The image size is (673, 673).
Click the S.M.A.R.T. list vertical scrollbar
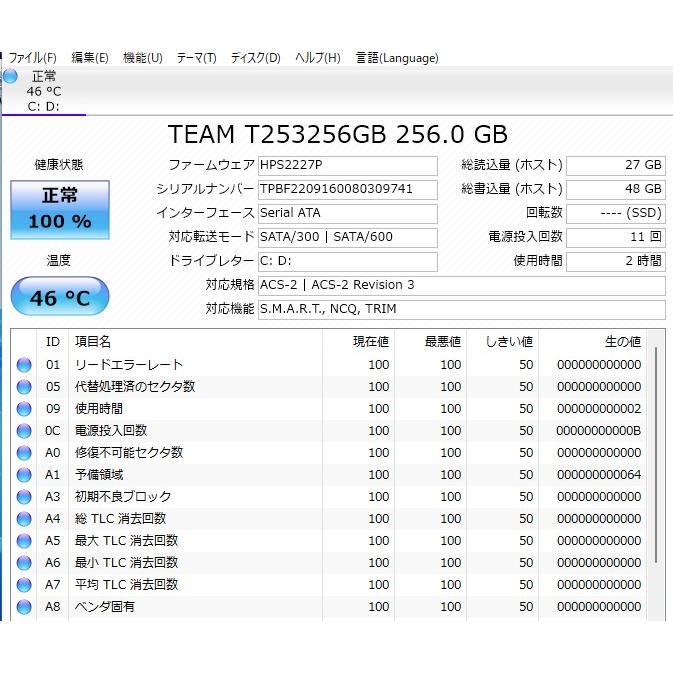click(x=656, y=455)
